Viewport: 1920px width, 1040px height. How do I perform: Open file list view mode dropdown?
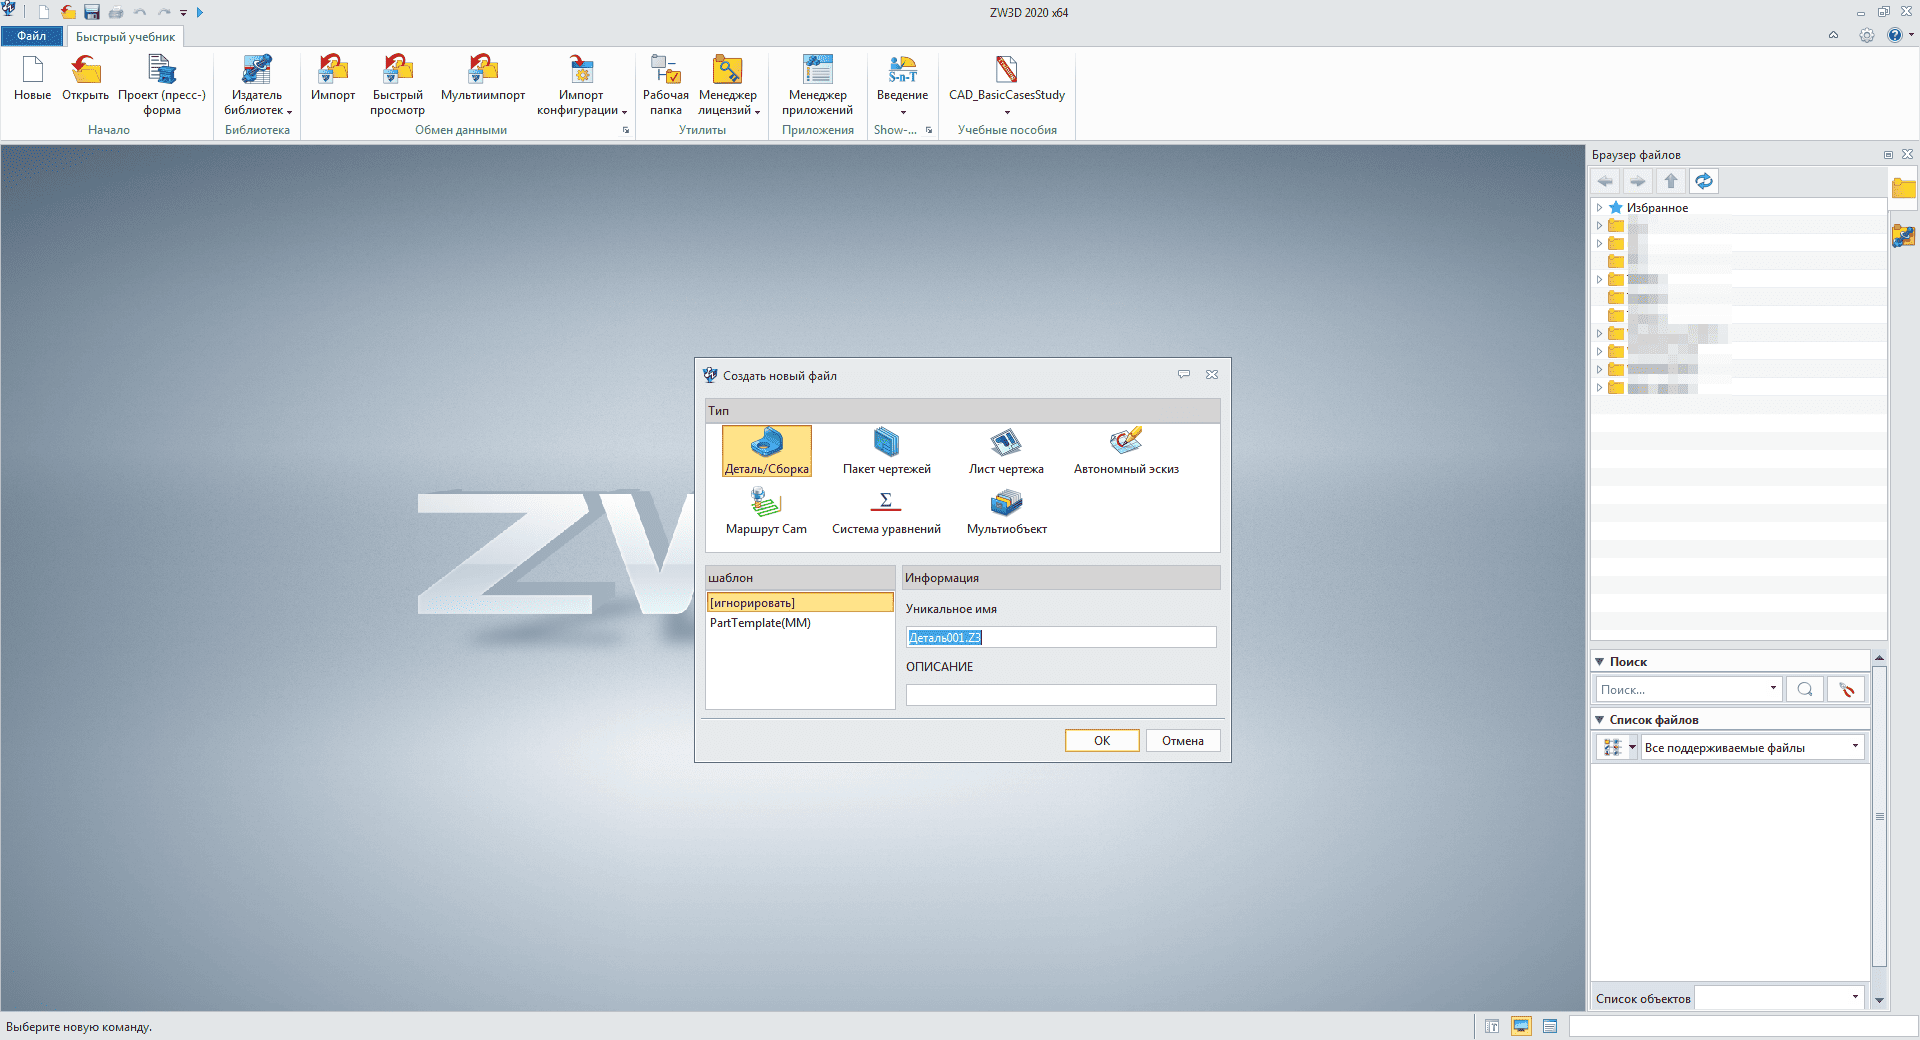(1632, 747)
